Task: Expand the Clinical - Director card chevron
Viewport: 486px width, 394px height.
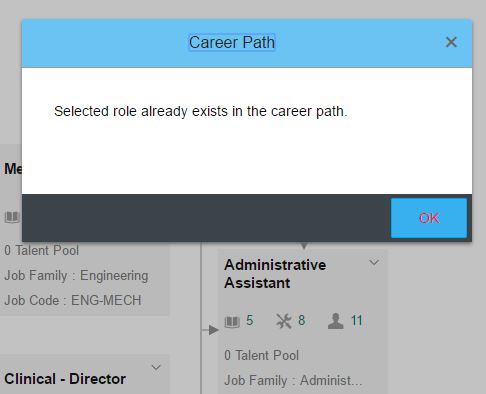Action: pyautogui.click(x=156, y=367)
